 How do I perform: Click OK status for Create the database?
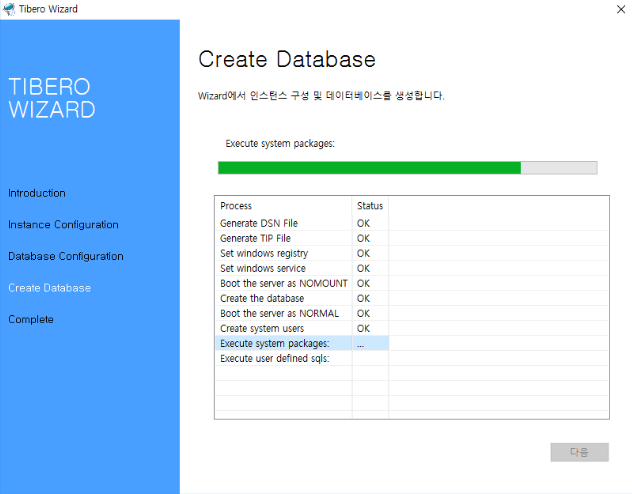point(363,298)
